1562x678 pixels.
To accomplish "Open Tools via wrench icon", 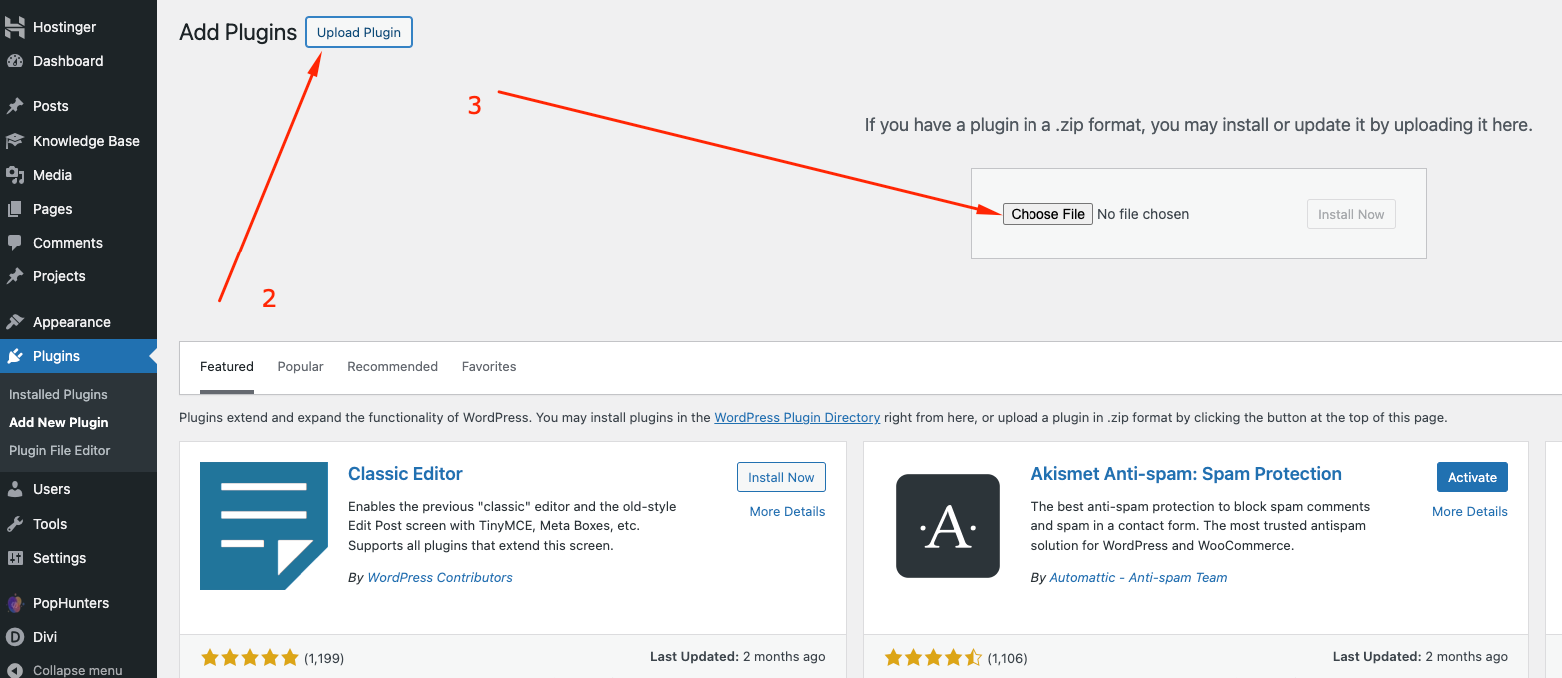I will click(x=15, y=524).
